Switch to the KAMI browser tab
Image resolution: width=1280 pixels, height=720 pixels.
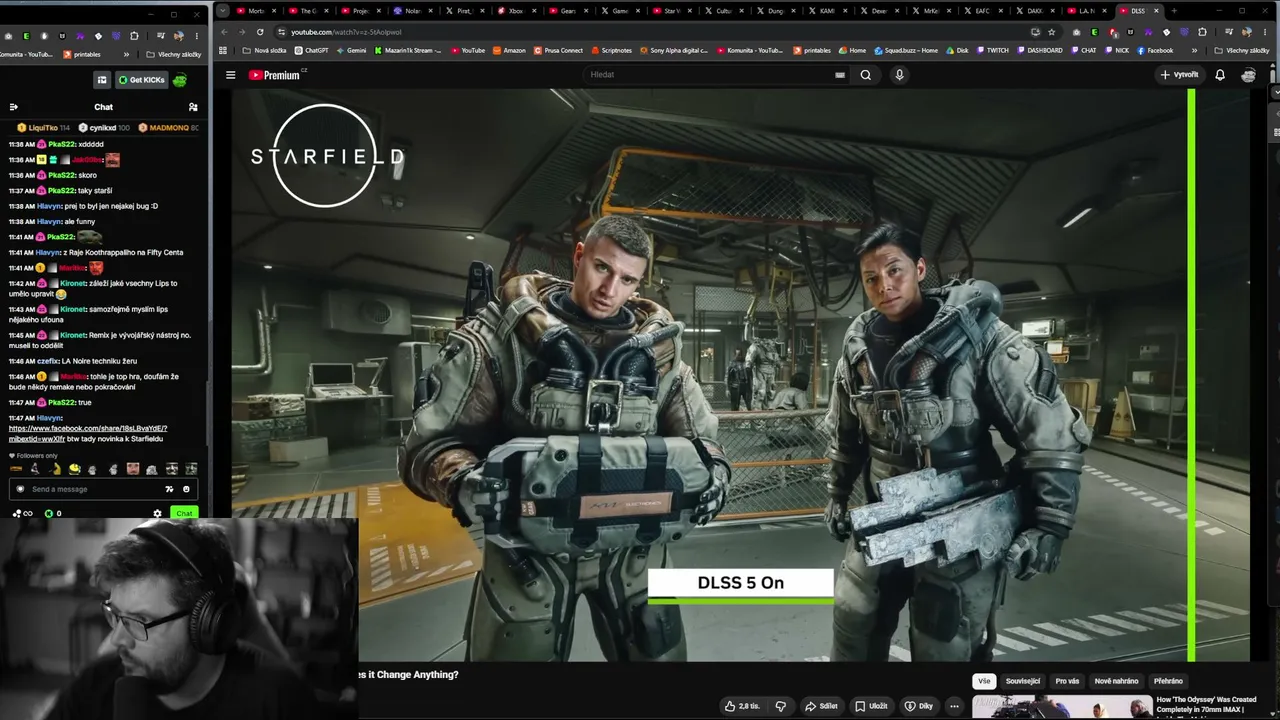pos(827,11)
